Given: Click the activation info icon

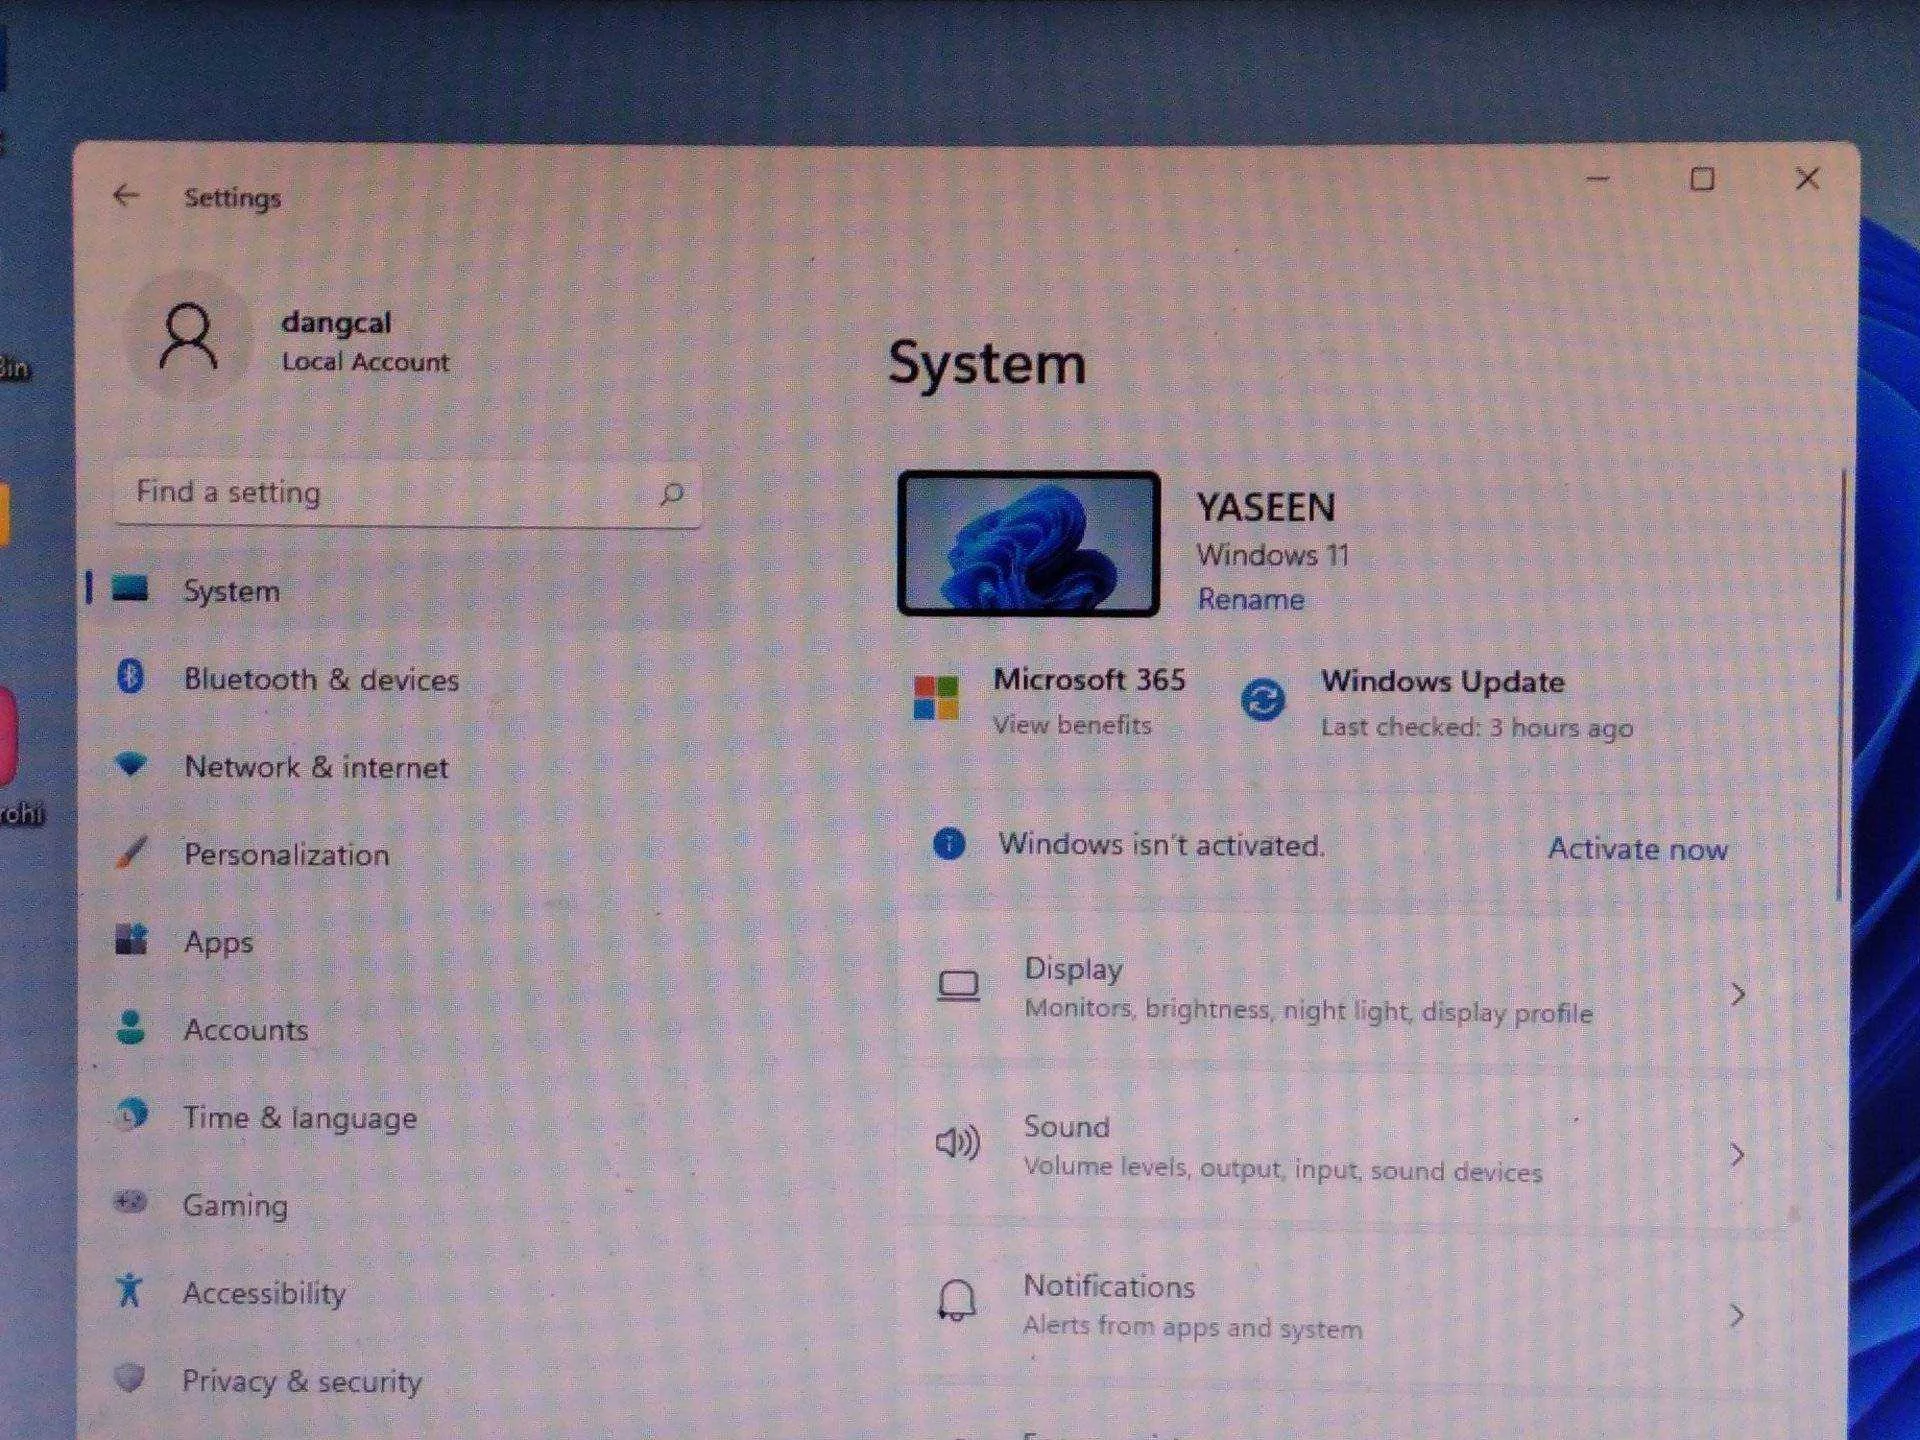Looking at the screenshot, I should pos(949,844).
